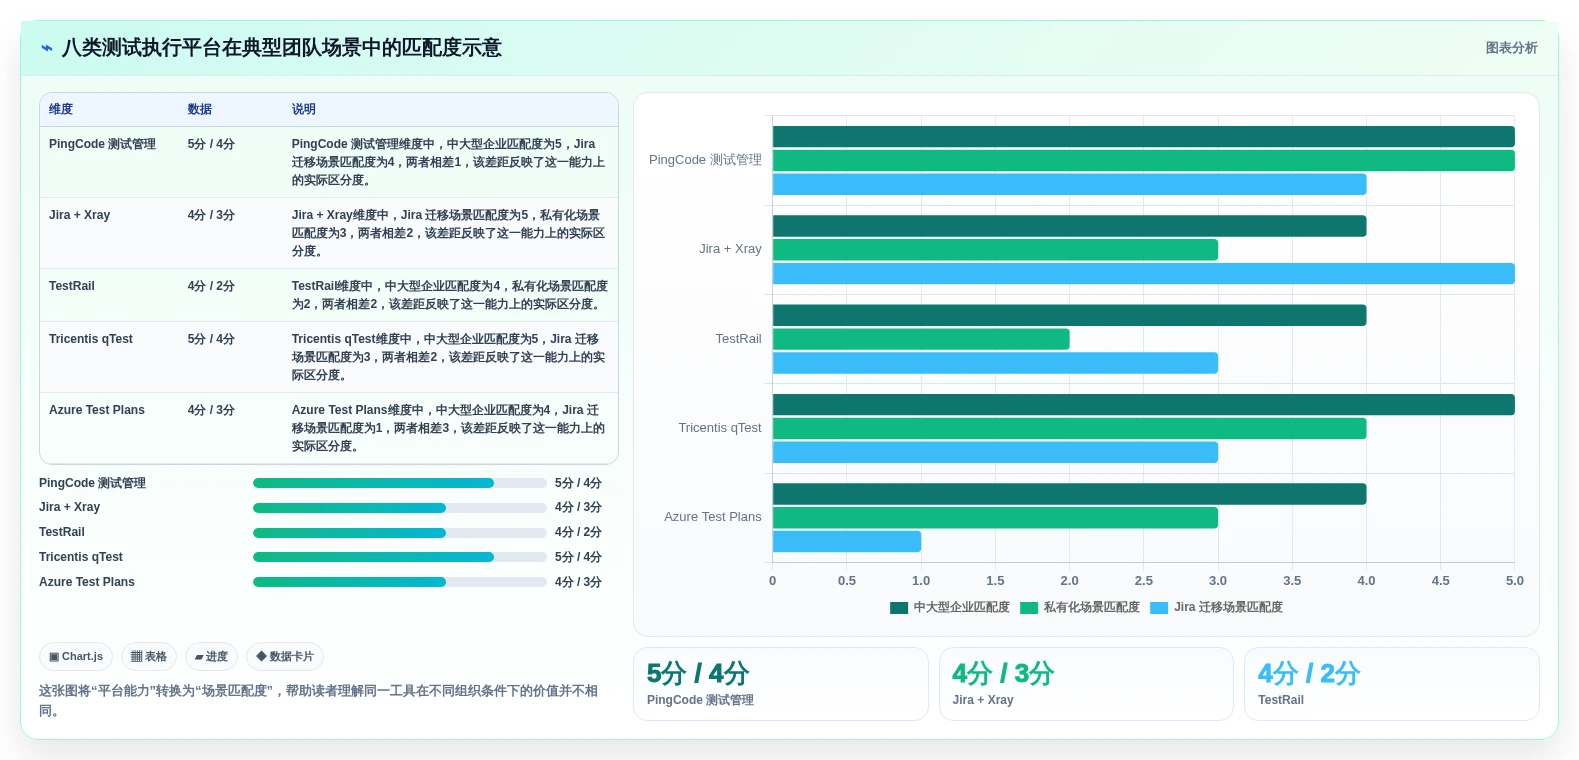Click the Jira + Xray description text in table

point(449,233)
